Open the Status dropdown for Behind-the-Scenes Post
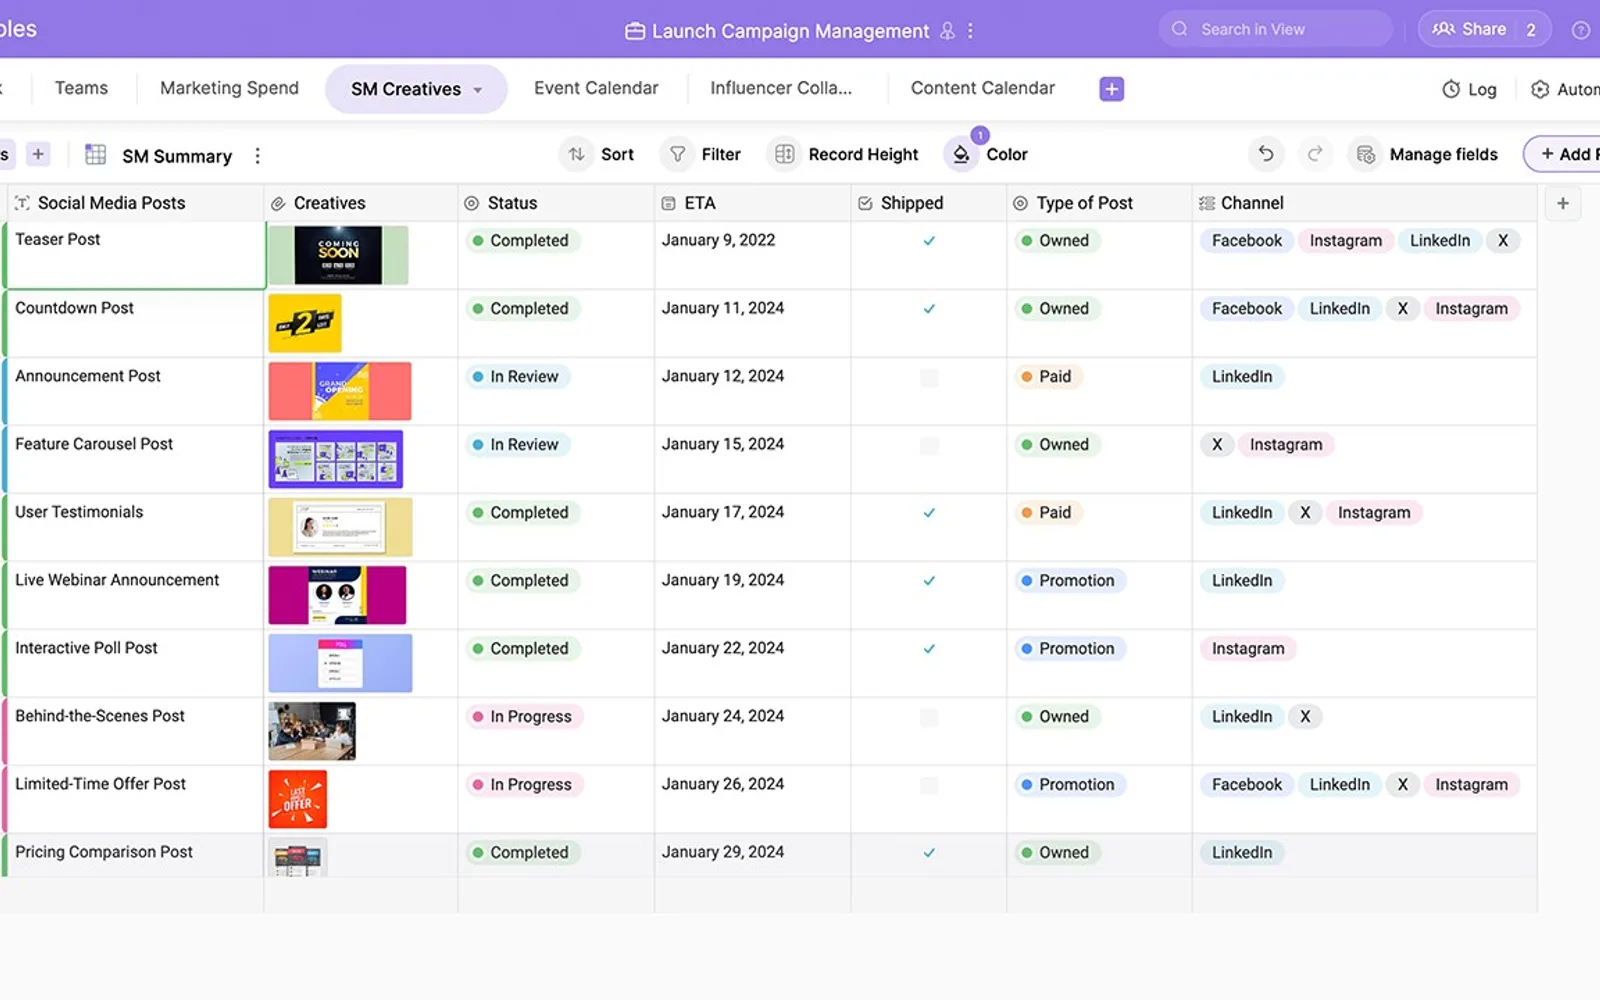1600x1000 pixels. [525, 717]
